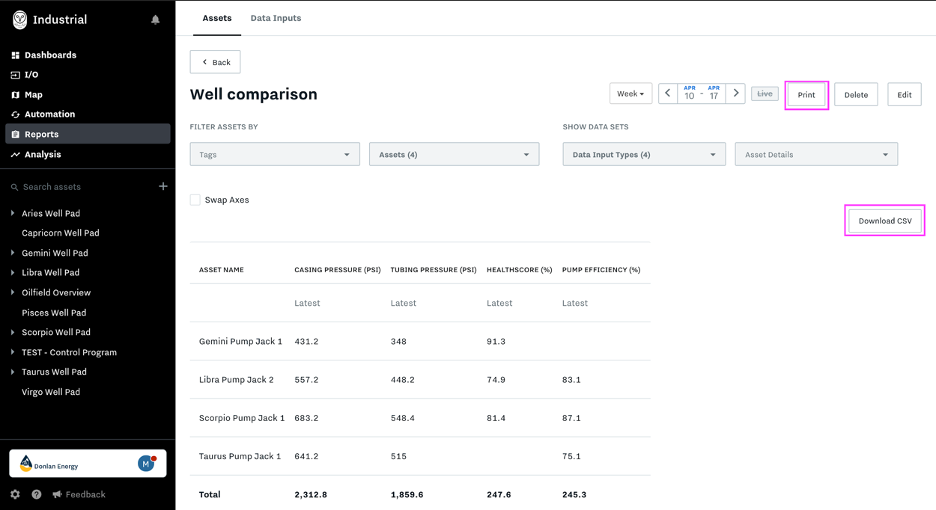Viewport: 936px width, 510px height.
Task: Open settings gear icon
Action: coord(15,494)
